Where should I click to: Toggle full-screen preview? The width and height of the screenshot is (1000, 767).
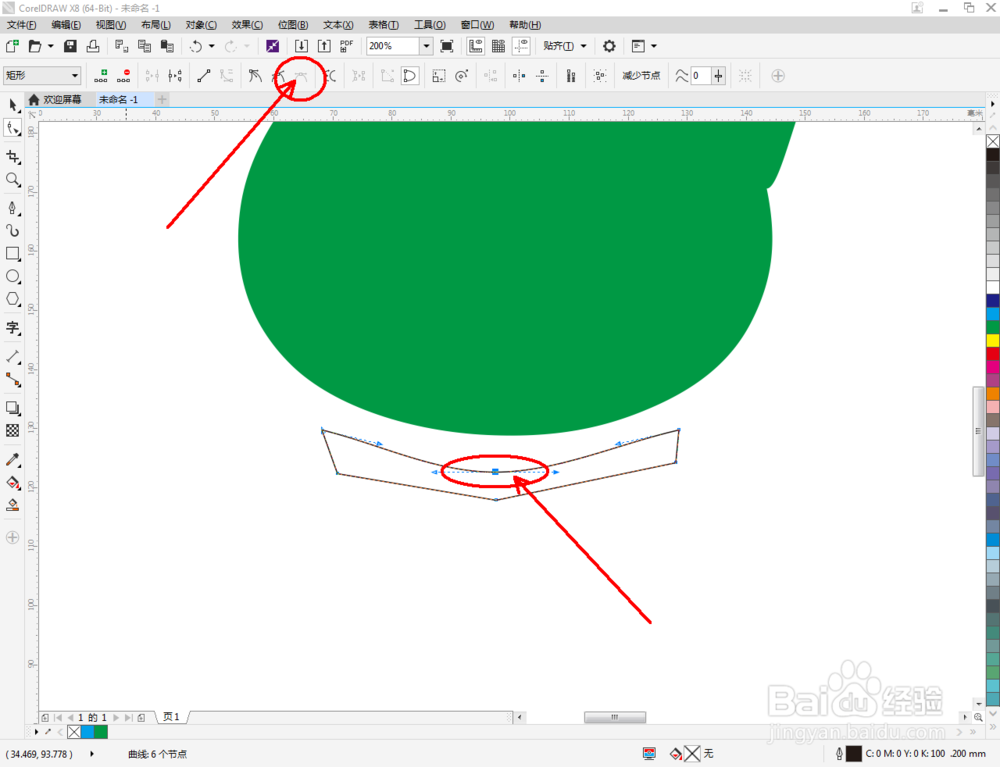coord(447,46)
